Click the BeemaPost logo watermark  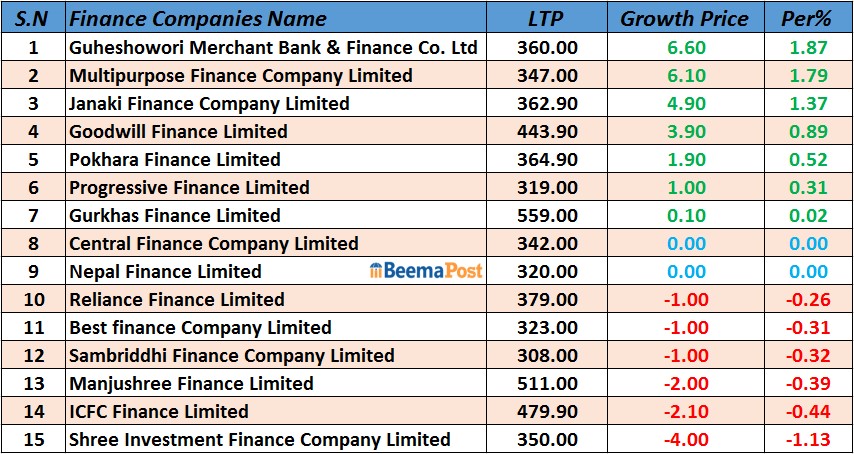pos(426,271)
